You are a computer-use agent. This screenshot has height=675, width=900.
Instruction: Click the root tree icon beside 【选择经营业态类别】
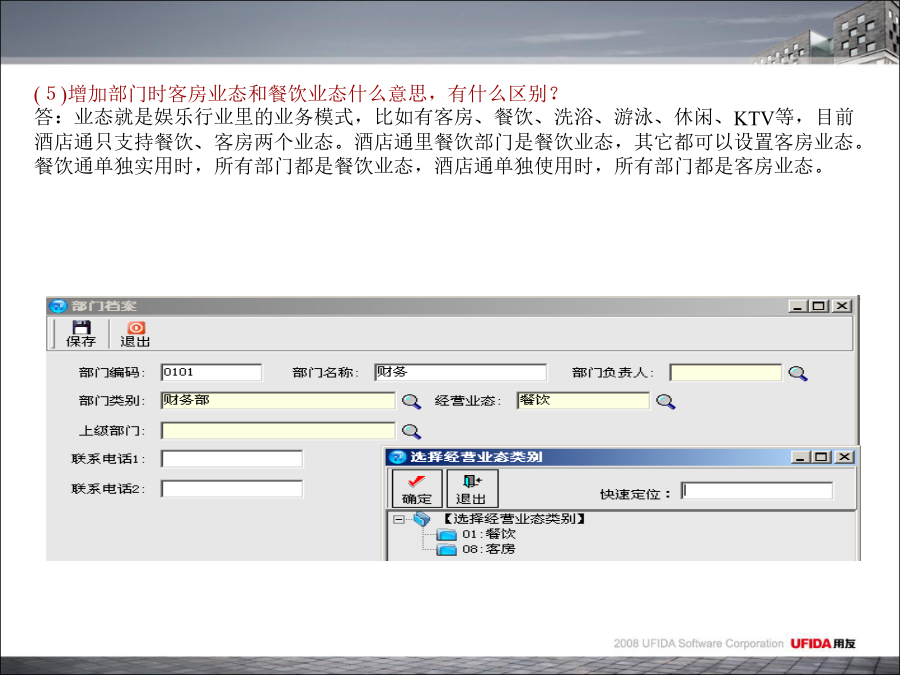pos(422,519)
